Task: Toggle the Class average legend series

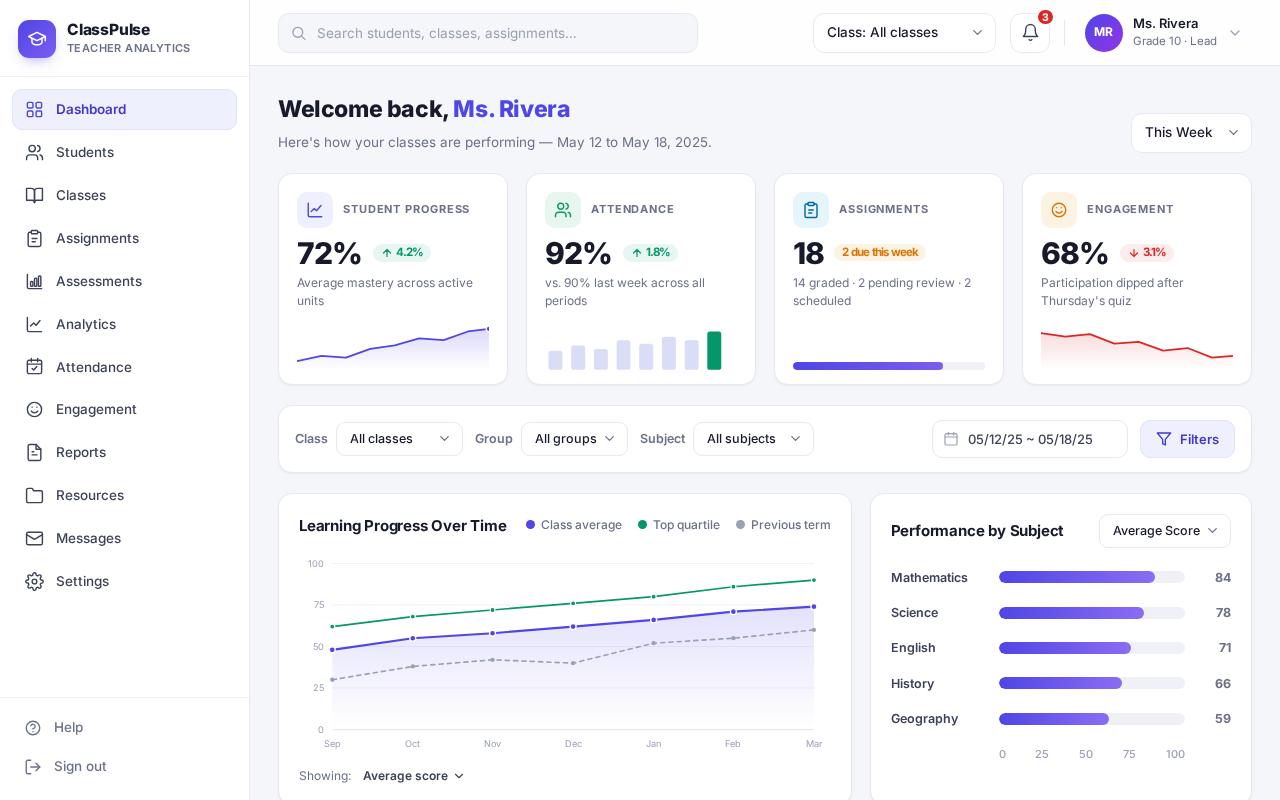Action: pyautogui.click(x=574, y=525)
